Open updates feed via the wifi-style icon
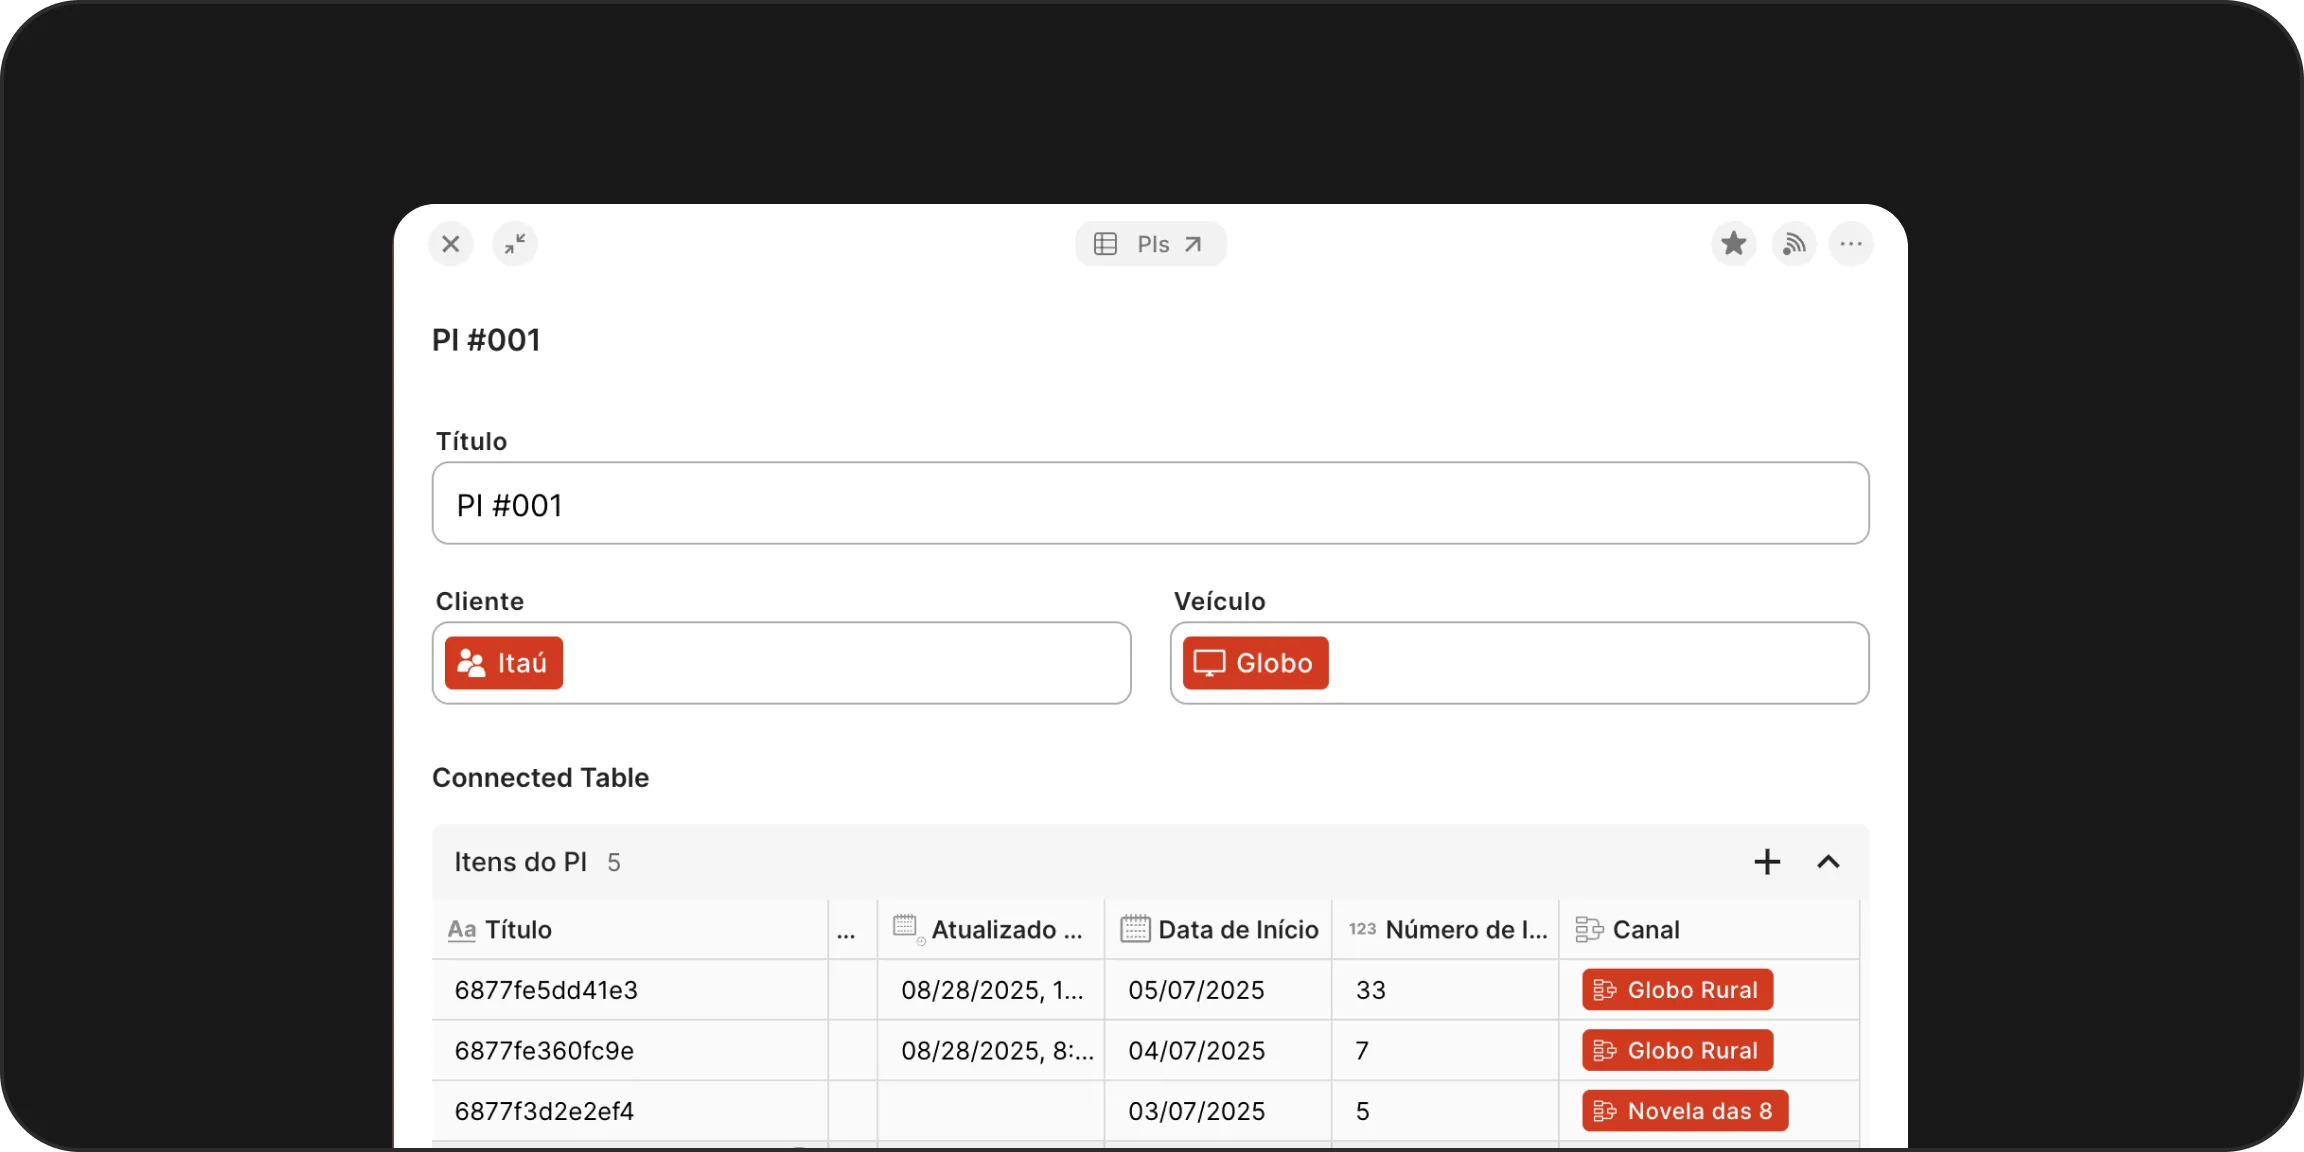Viewport: 2304px width, 1152px height. coord(1793,243)
